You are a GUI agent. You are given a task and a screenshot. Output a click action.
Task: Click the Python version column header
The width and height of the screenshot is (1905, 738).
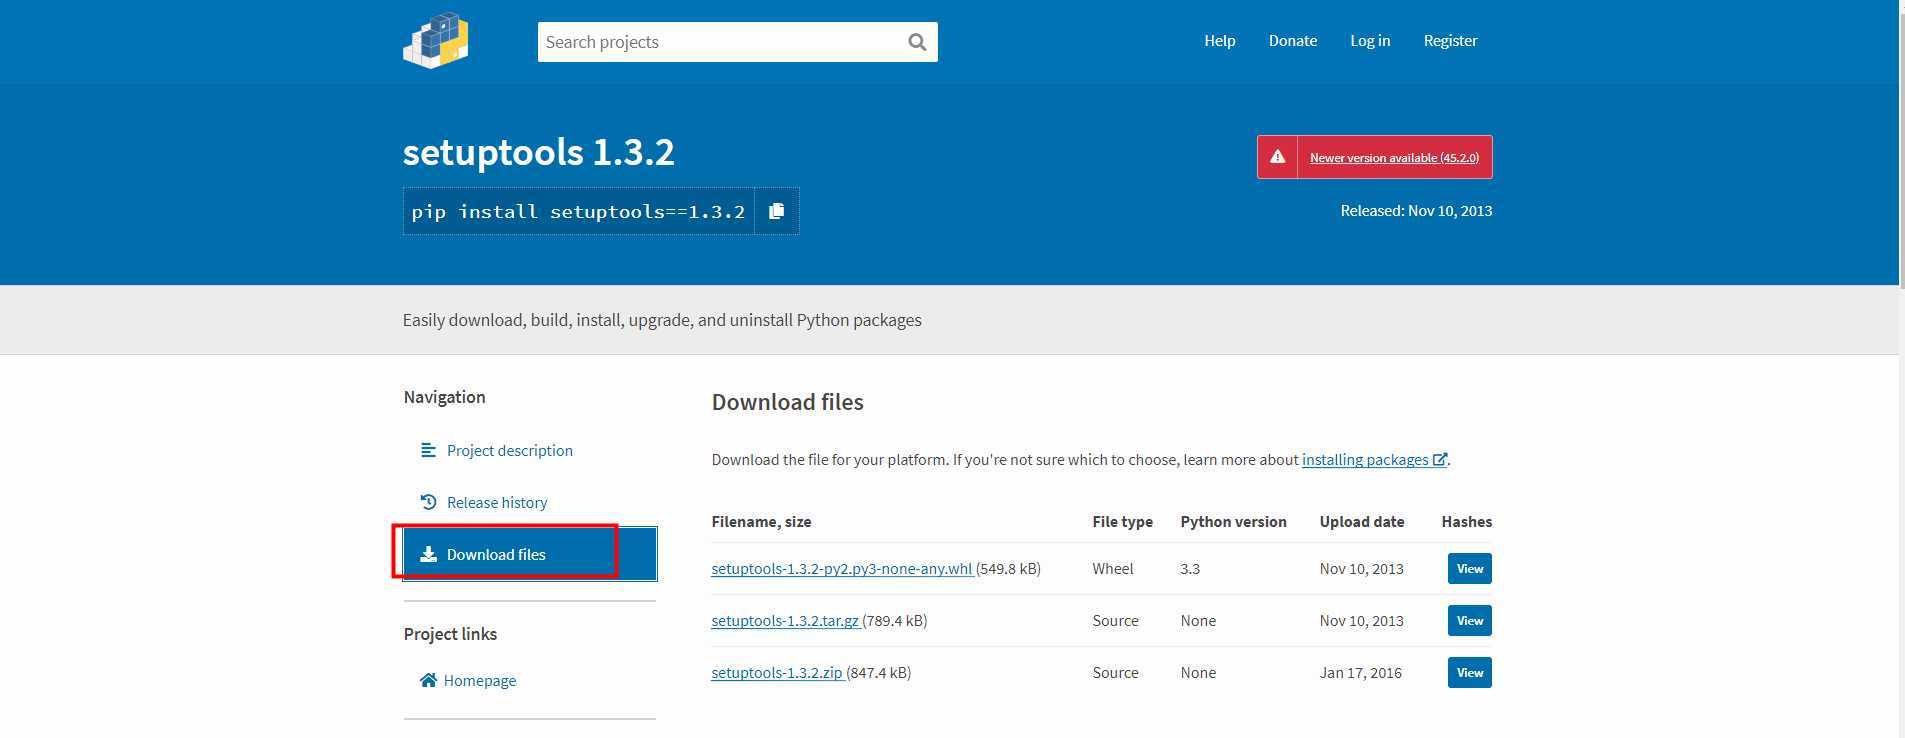click(1233, 521)
